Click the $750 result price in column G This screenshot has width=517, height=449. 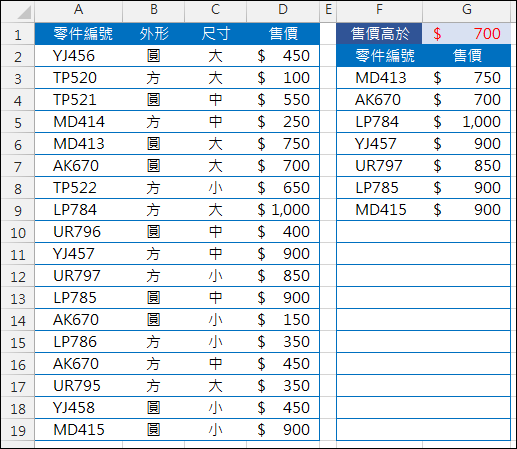click(467, 78)
